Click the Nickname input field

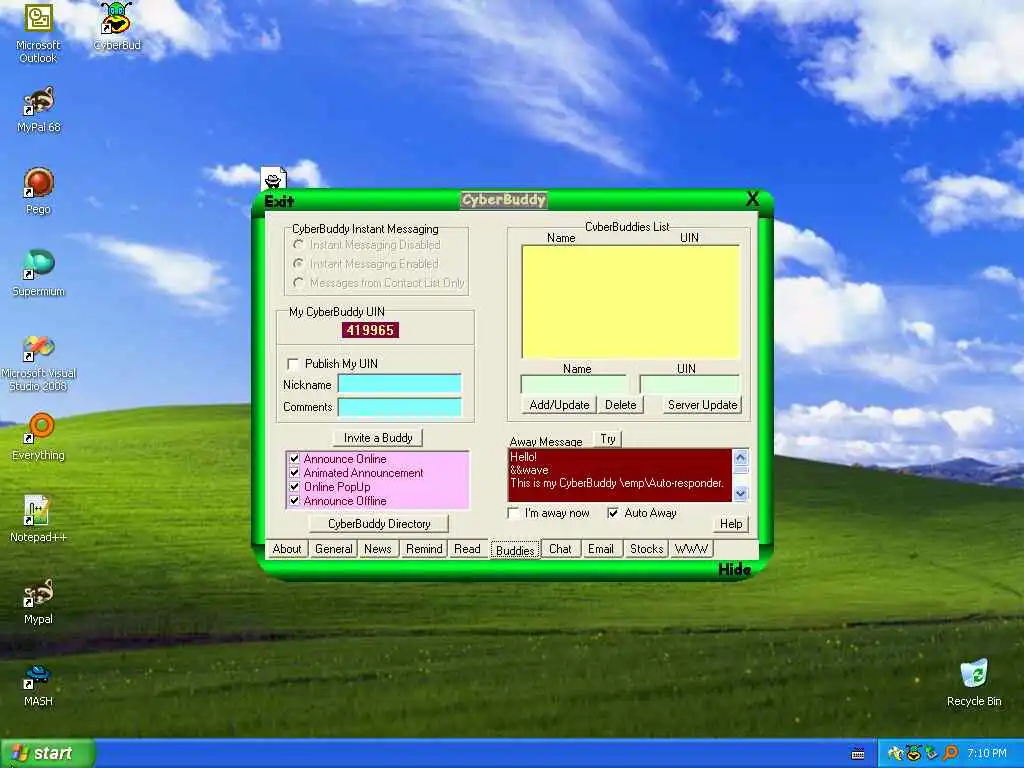[x=400, y=384]
